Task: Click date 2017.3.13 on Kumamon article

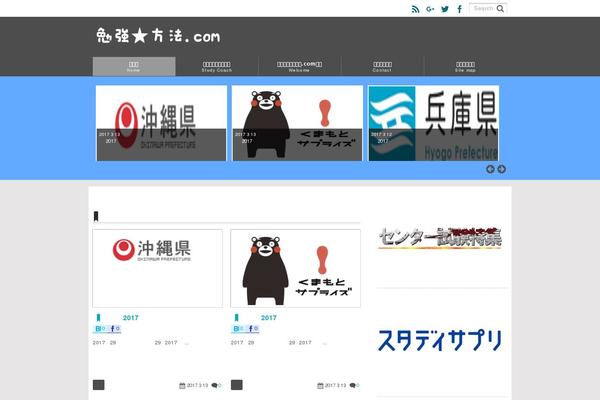Action: 336,385
